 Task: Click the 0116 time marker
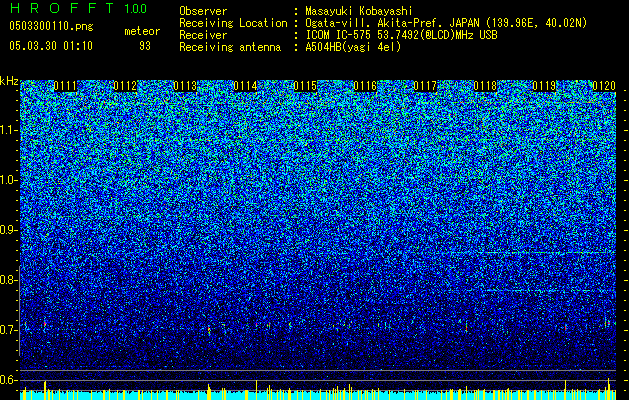click(x=365, y=86)
